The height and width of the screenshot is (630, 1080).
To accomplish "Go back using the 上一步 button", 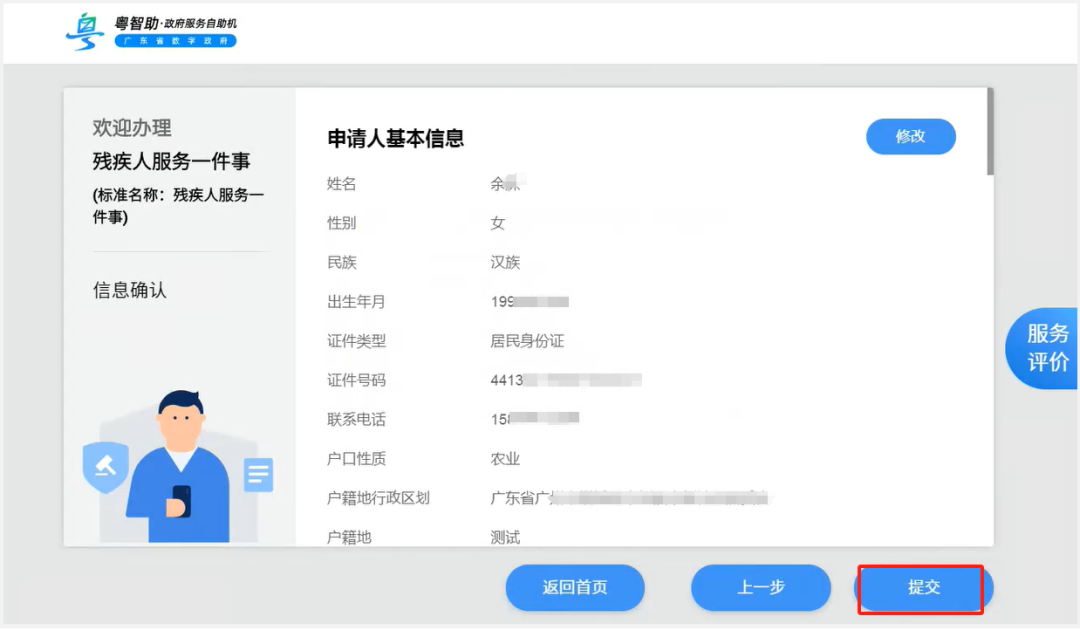I will (760, 588).
